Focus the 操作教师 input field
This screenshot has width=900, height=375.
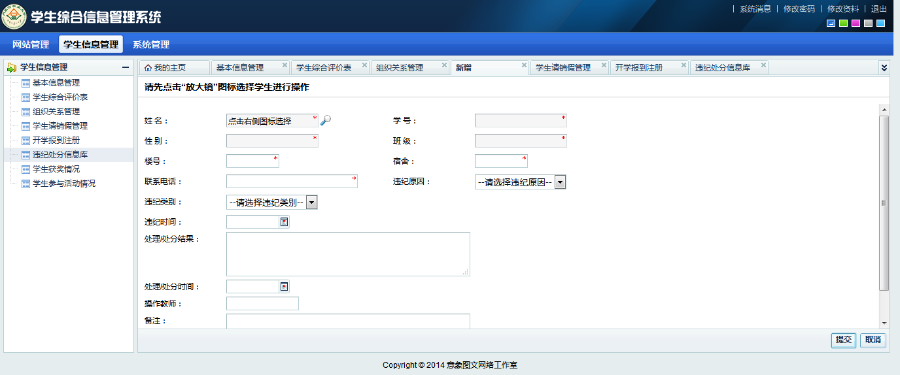262,303
